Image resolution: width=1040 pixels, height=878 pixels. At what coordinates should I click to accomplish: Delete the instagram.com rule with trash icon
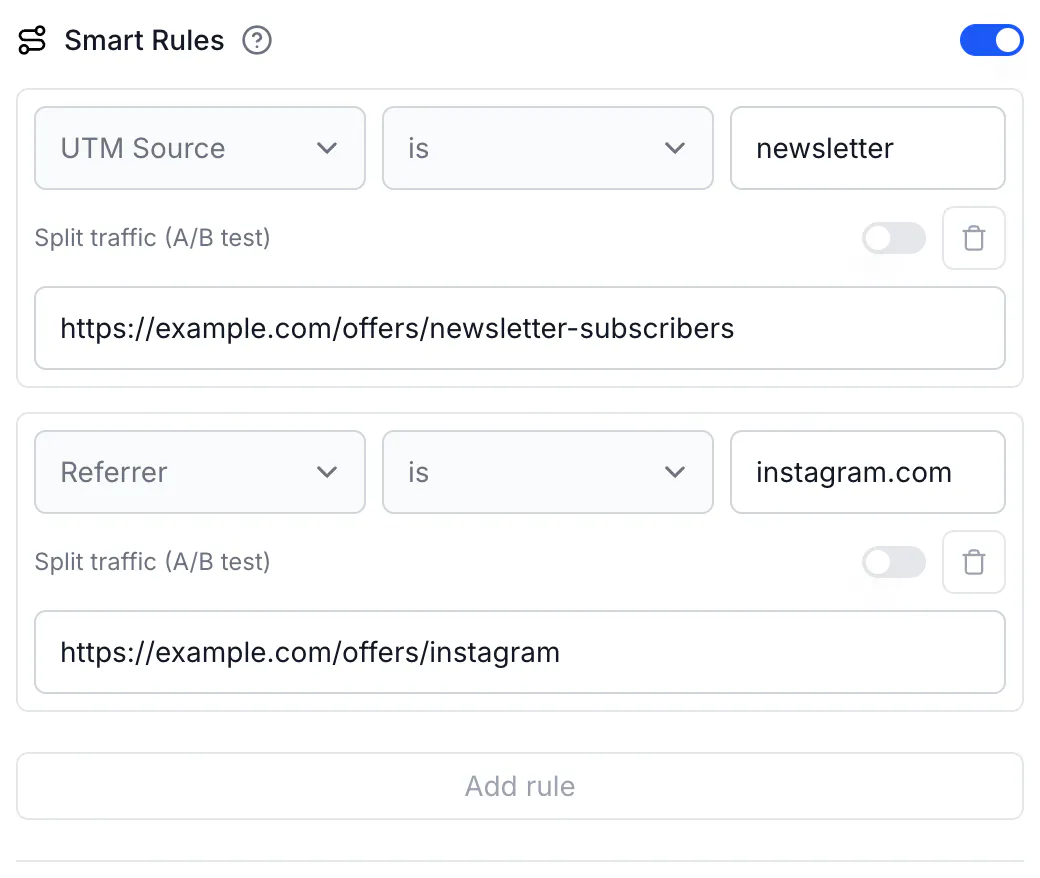pos(974,562)
